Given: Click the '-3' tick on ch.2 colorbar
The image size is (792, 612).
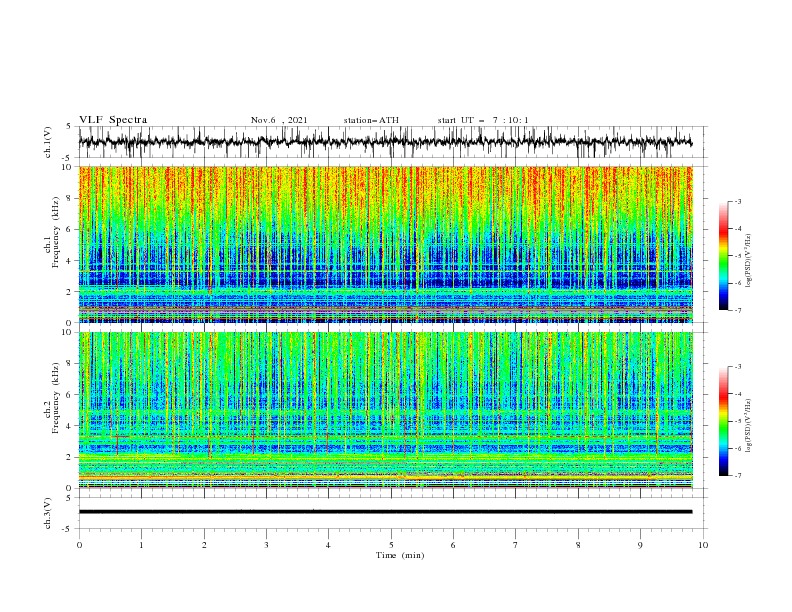Looking at the screenshot, I should tap(738, 367).
